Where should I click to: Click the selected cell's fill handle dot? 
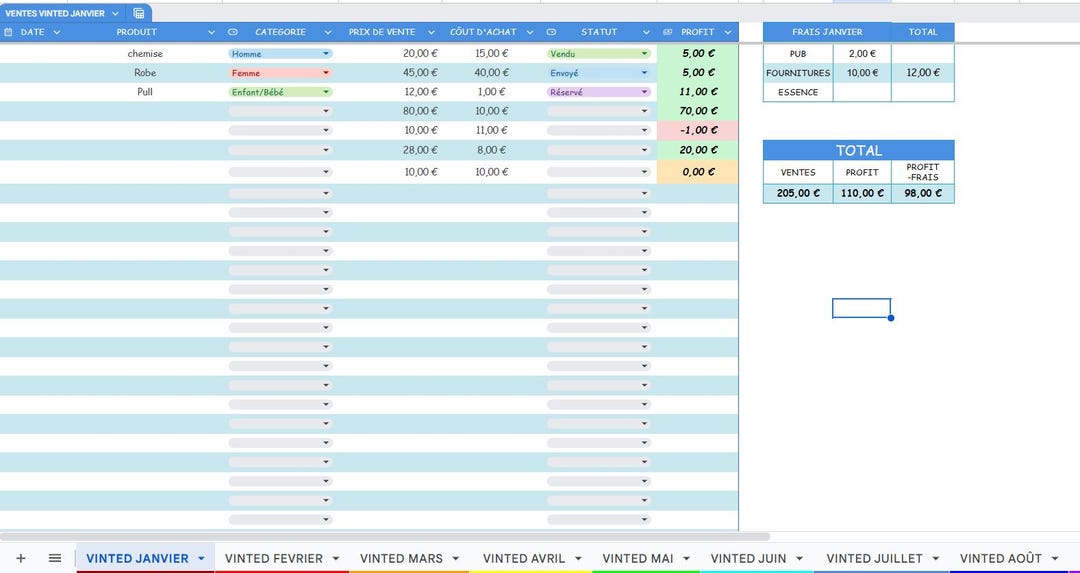click(x=891, y=318)
